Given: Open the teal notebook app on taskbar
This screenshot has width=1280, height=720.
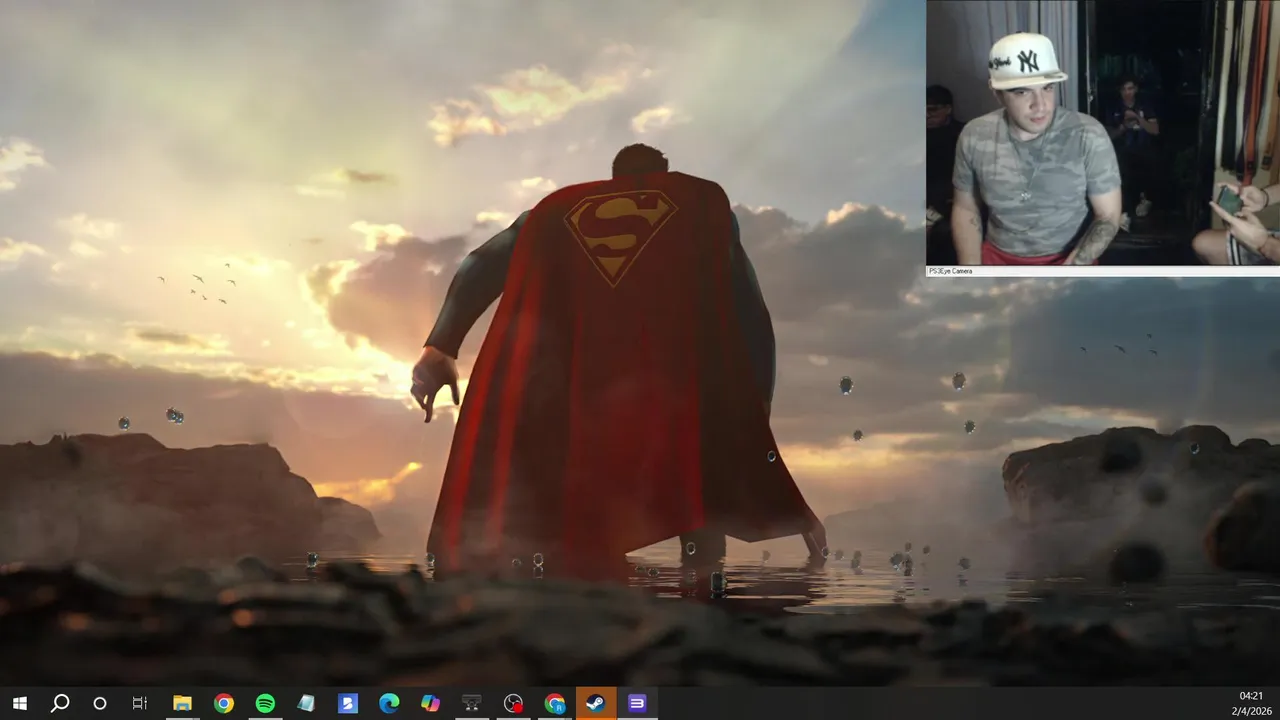Looking at the screenshot, I should point(306,704).
